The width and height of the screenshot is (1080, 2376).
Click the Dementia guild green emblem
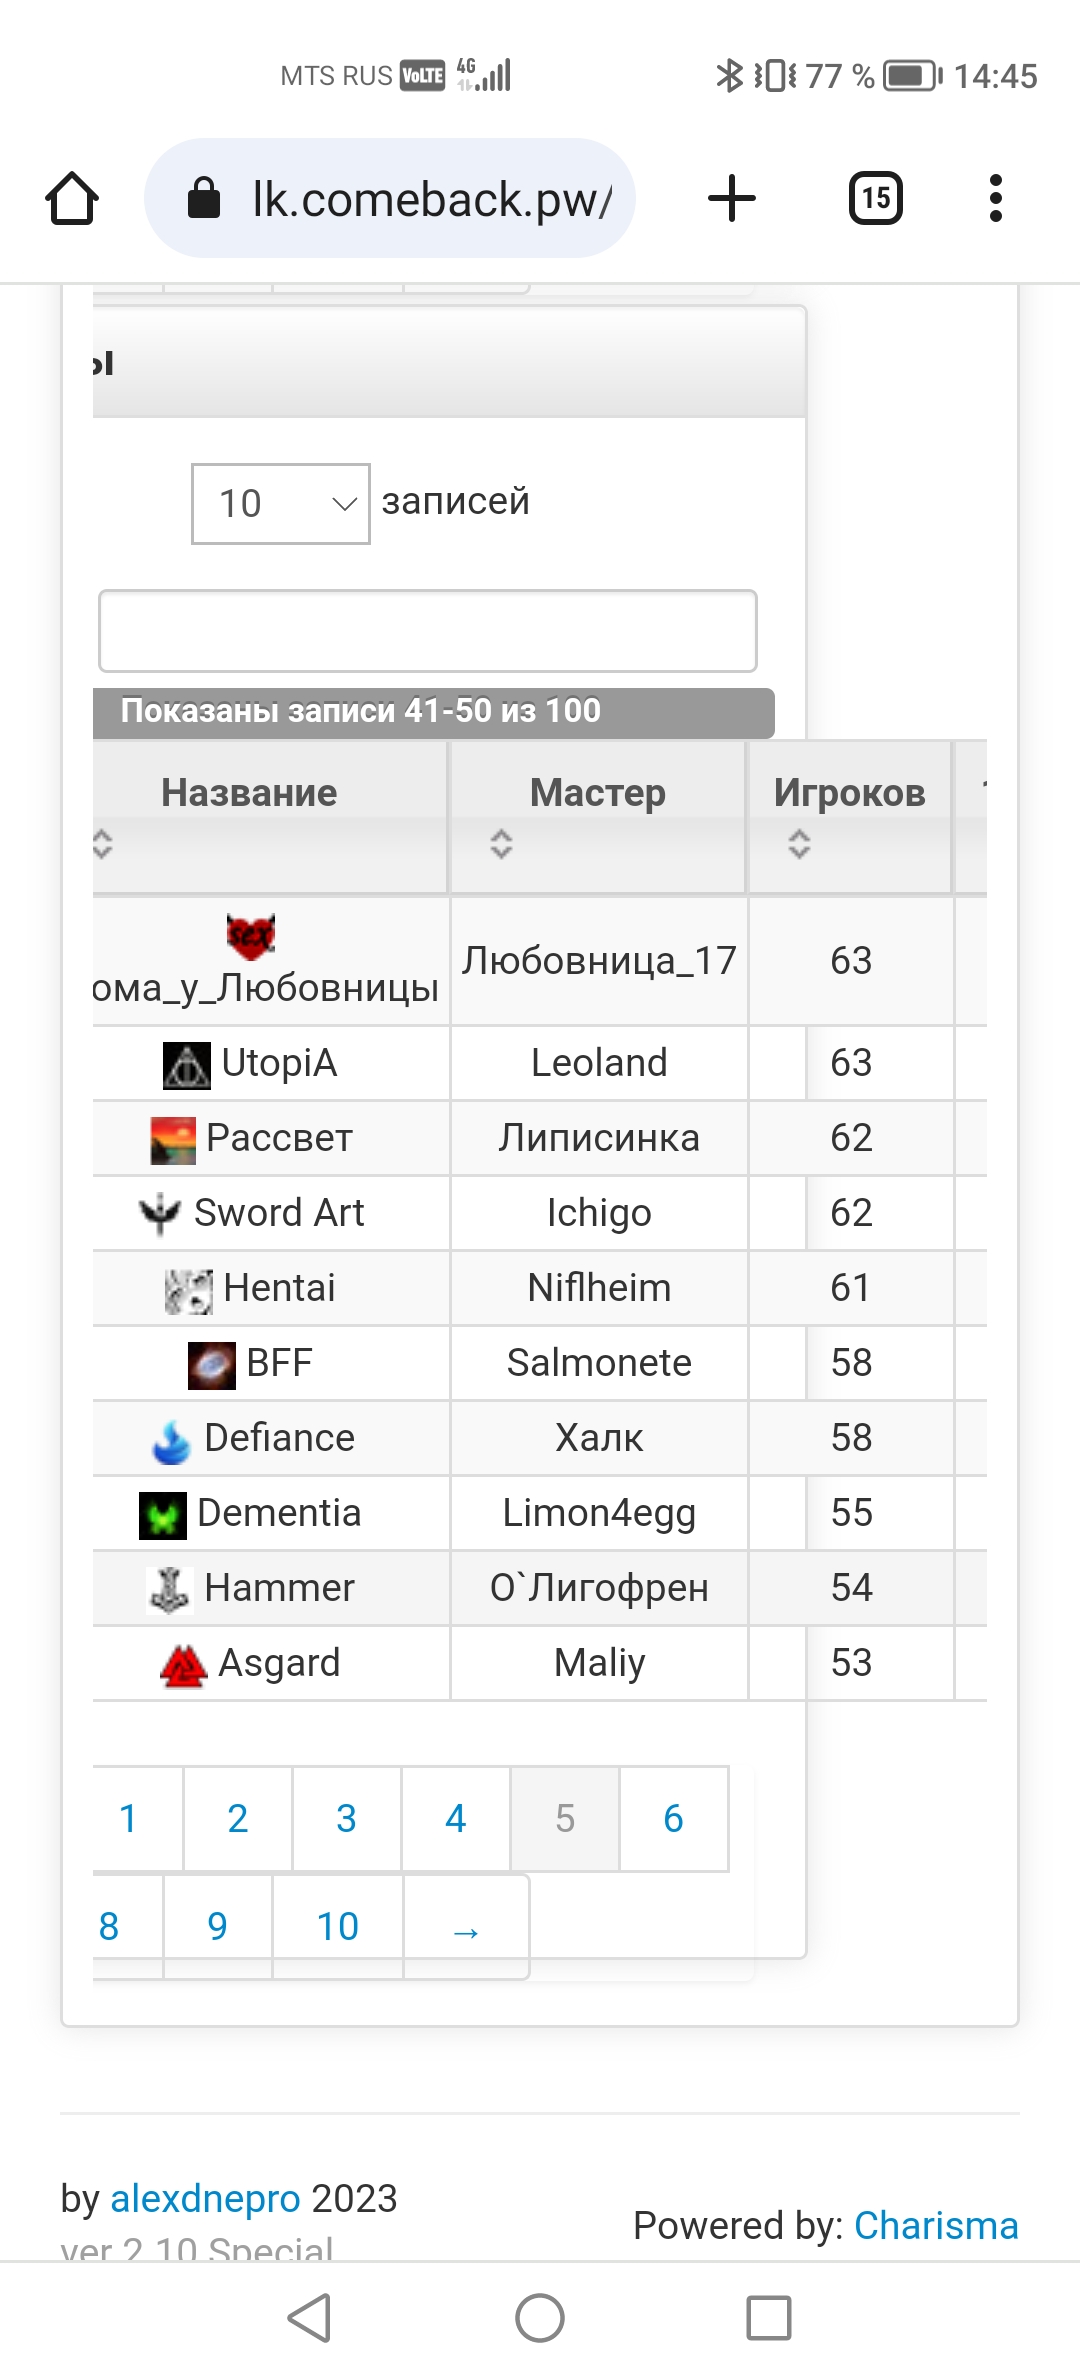163,1515
